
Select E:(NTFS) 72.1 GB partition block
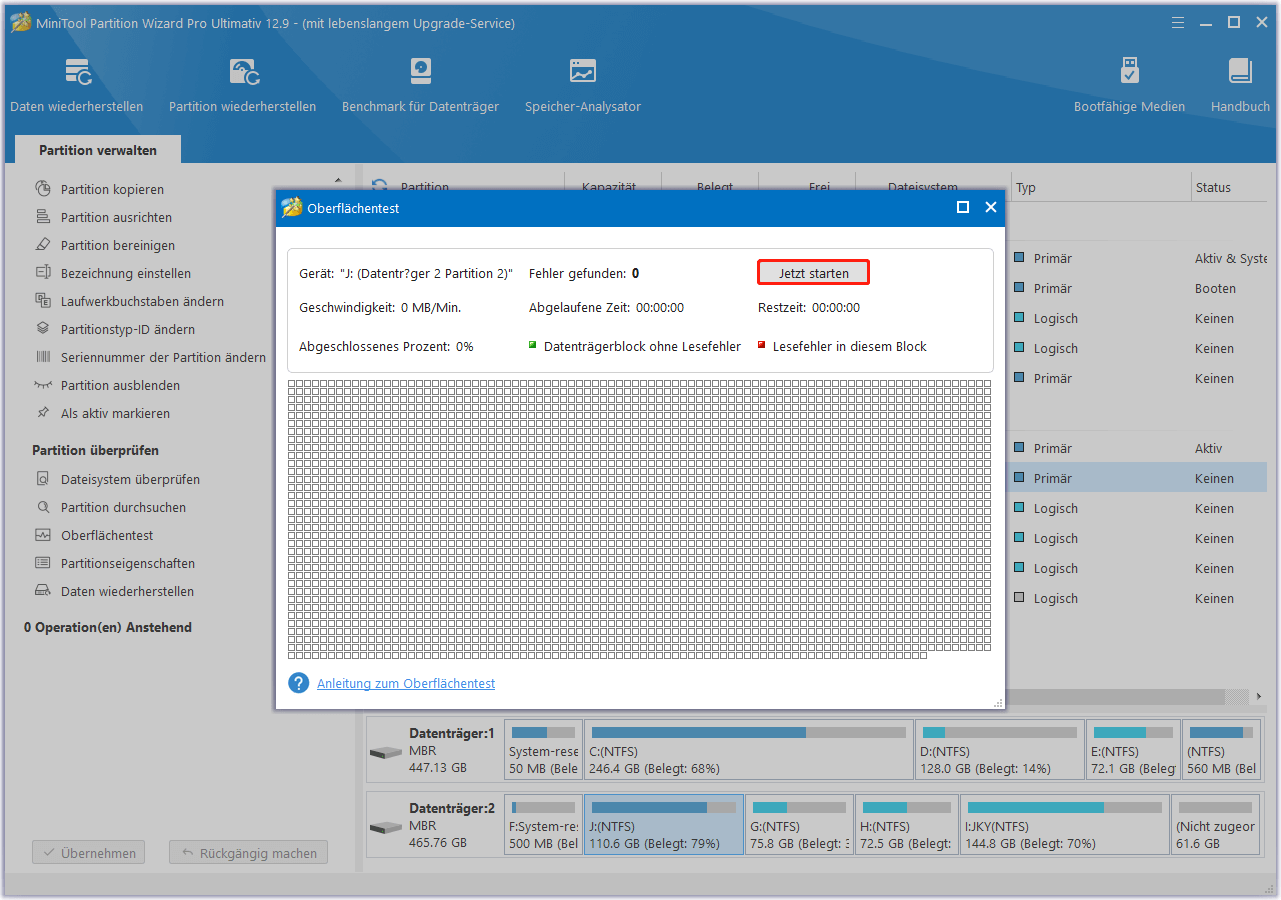click(x=1132, y=750)
